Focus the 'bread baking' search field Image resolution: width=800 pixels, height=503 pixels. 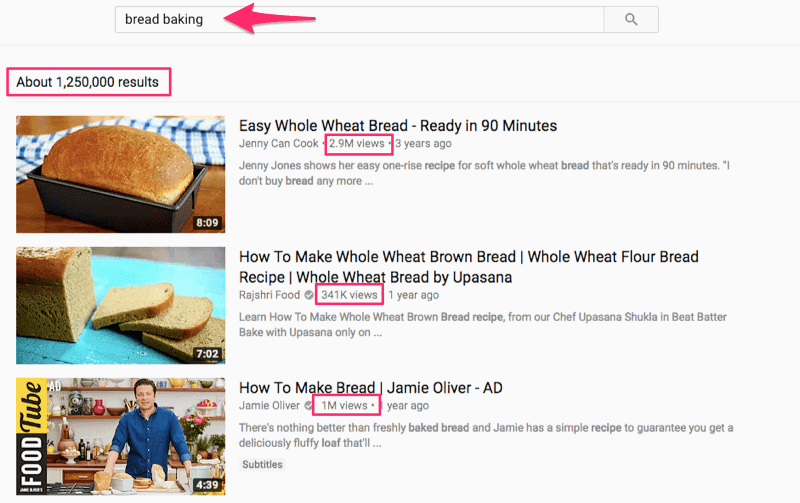point(360,20)
